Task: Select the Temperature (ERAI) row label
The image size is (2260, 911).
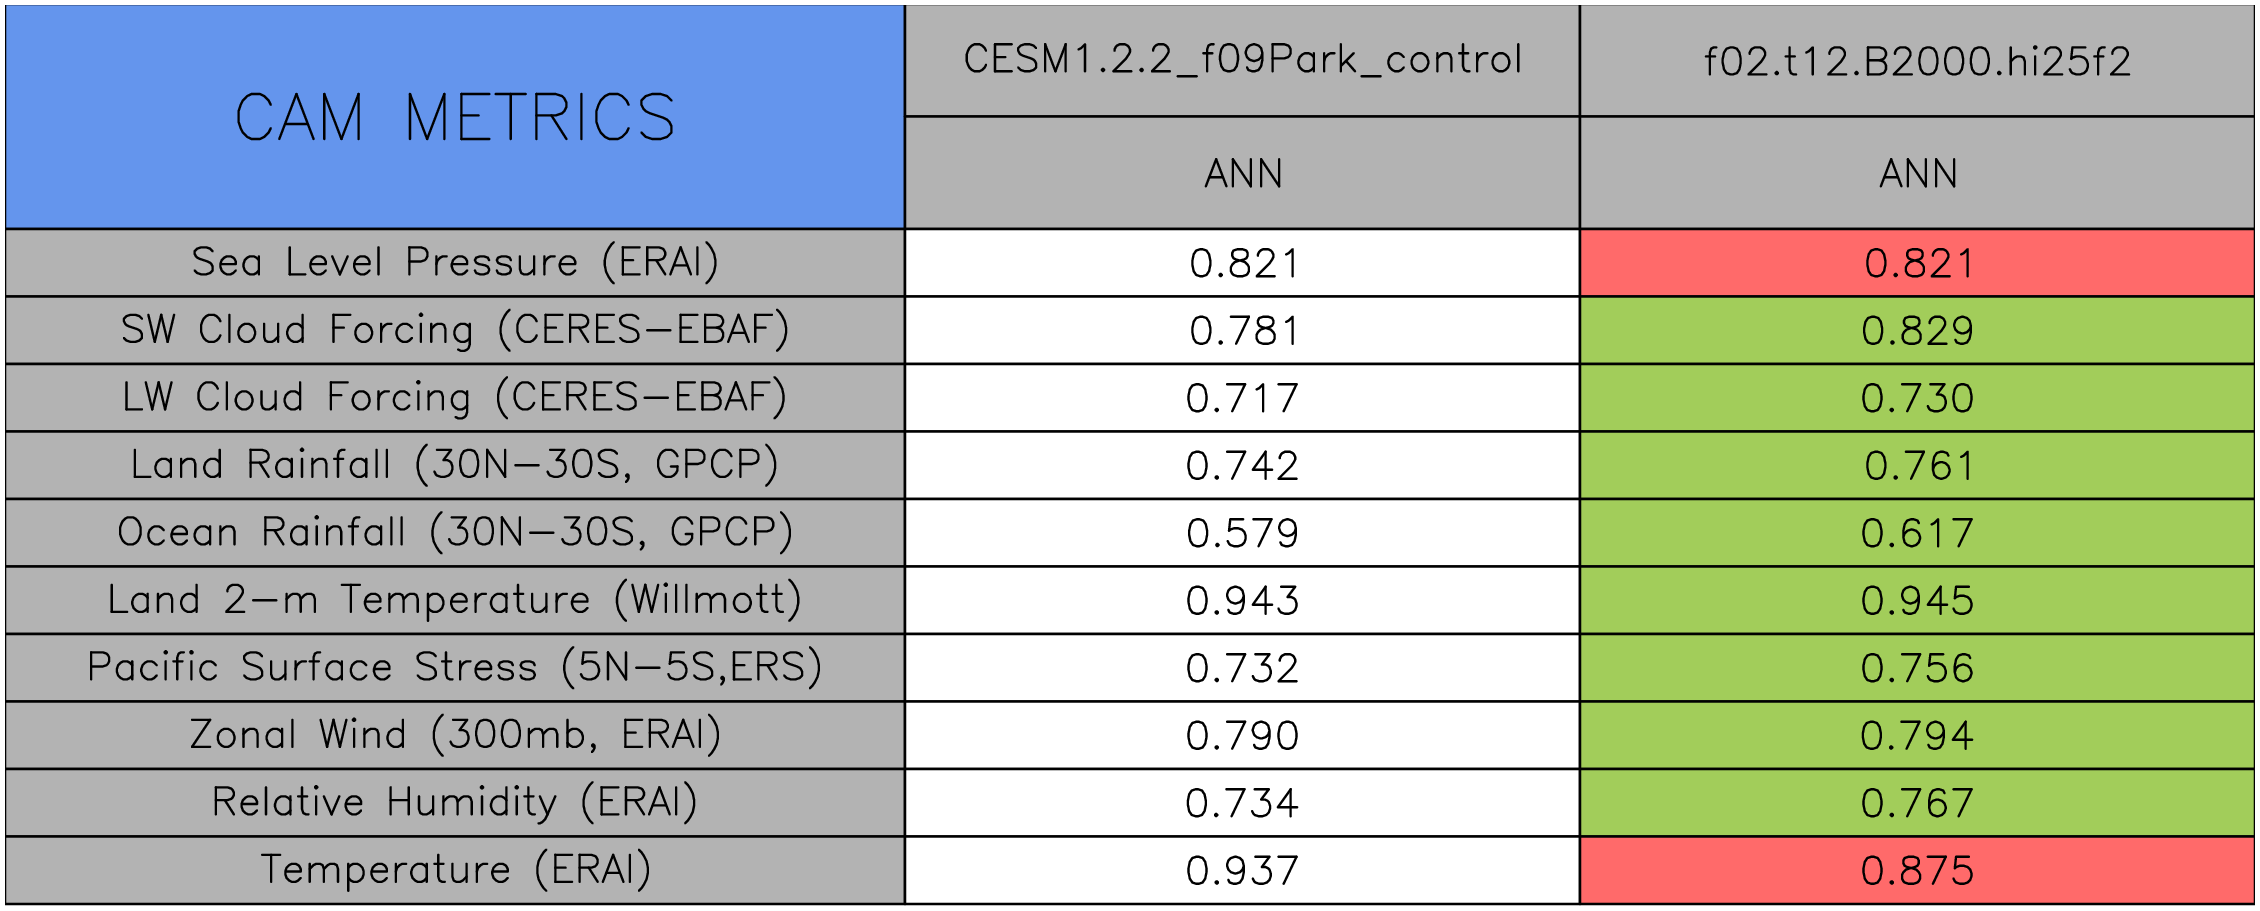Action: pyautogui.click(x=455, y=870)
